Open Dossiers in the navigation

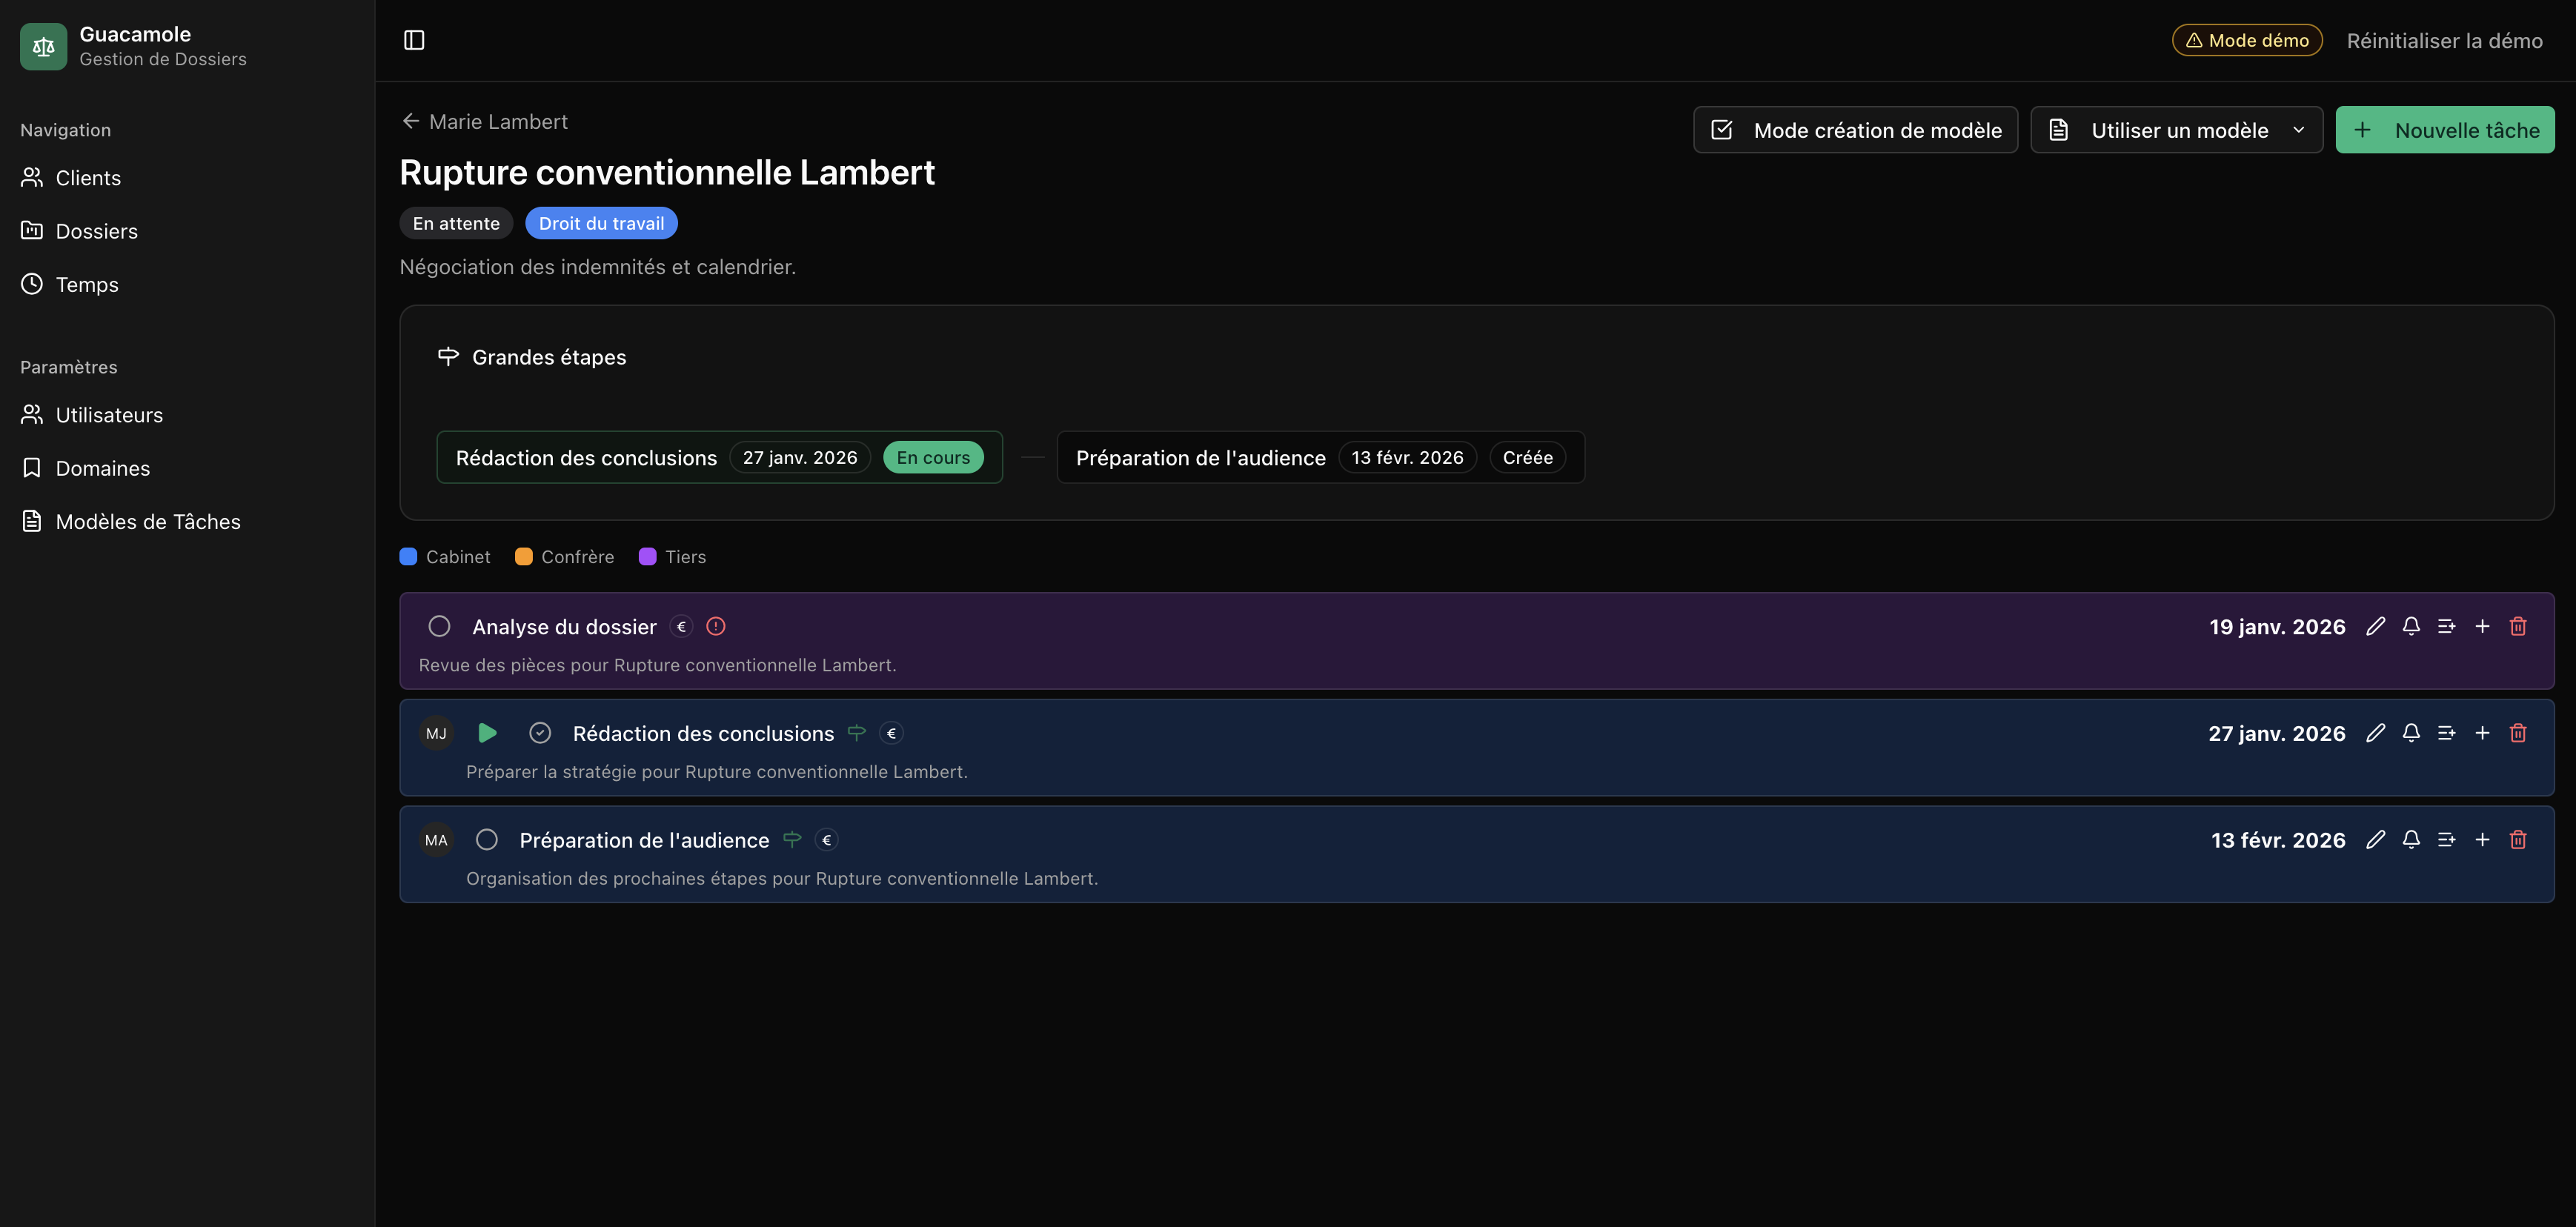tap(96, 231)
